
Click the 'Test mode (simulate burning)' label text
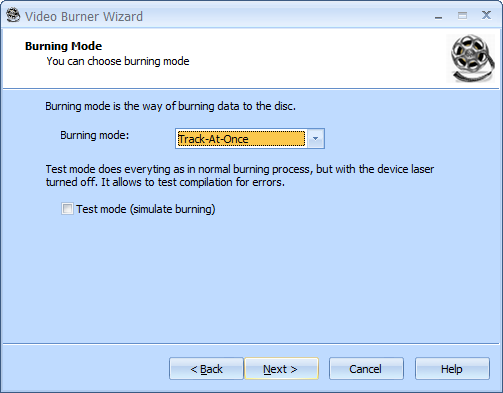146,209
